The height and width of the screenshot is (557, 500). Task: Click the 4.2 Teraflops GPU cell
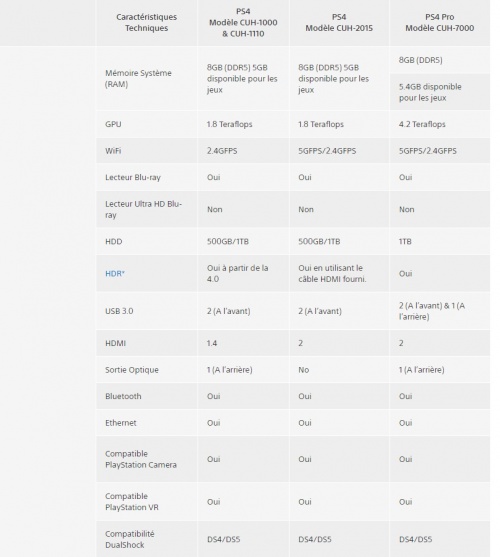tap(422, 124)
